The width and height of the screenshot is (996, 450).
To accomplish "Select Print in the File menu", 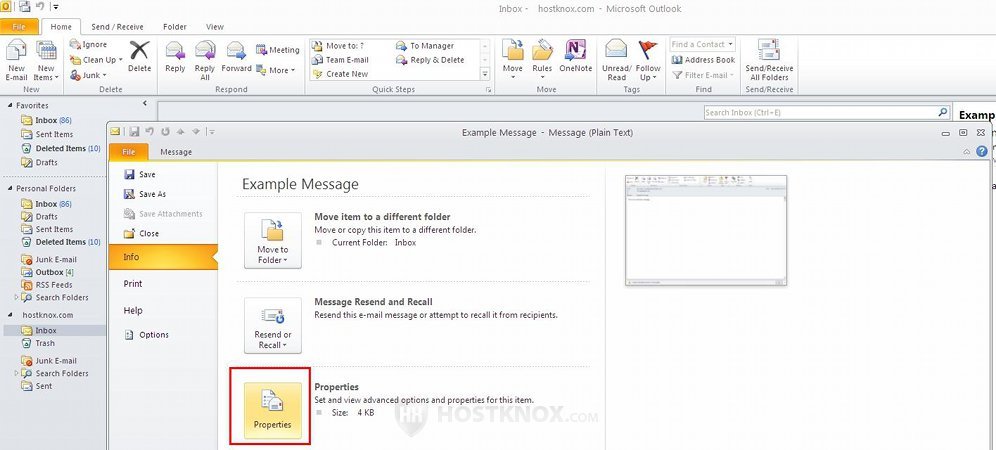I will 133,283.
